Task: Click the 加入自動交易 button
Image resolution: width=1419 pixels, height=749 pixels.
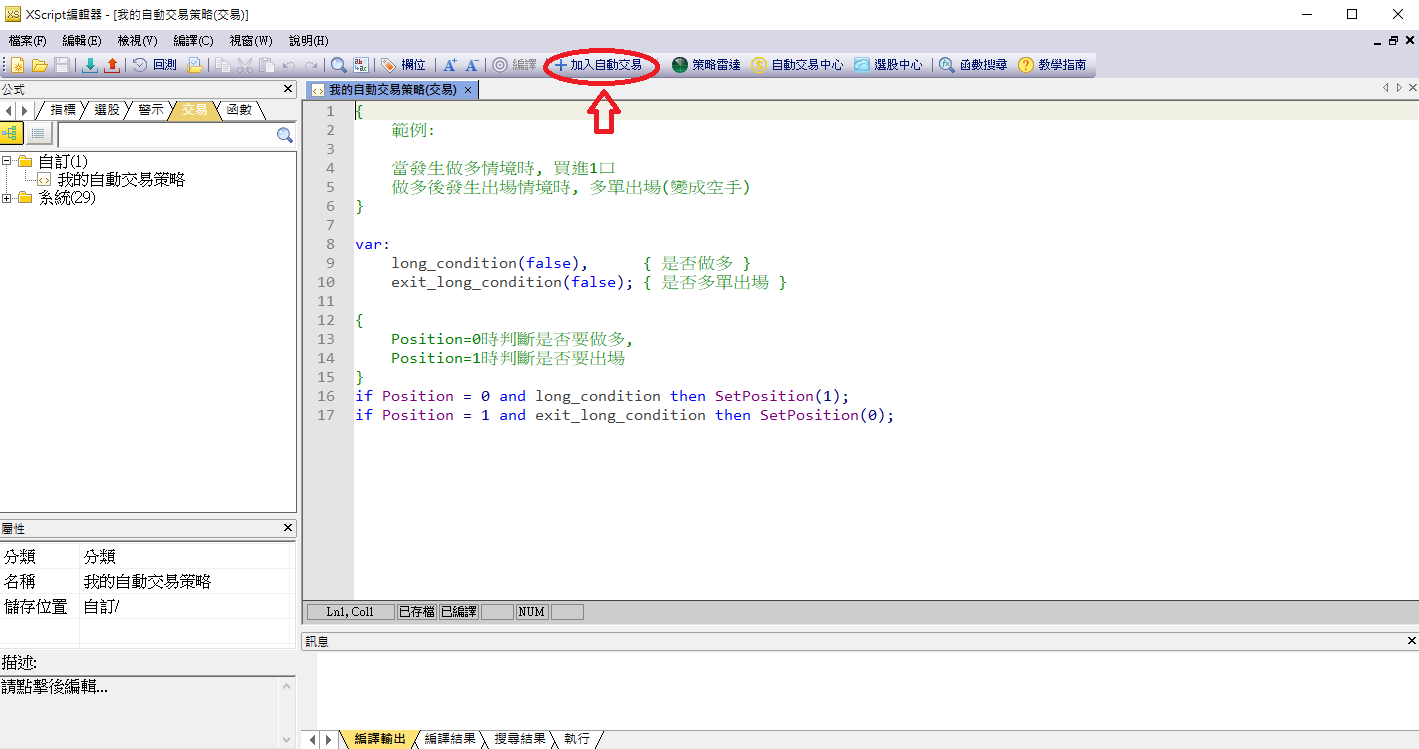Action: click(600, 65)
